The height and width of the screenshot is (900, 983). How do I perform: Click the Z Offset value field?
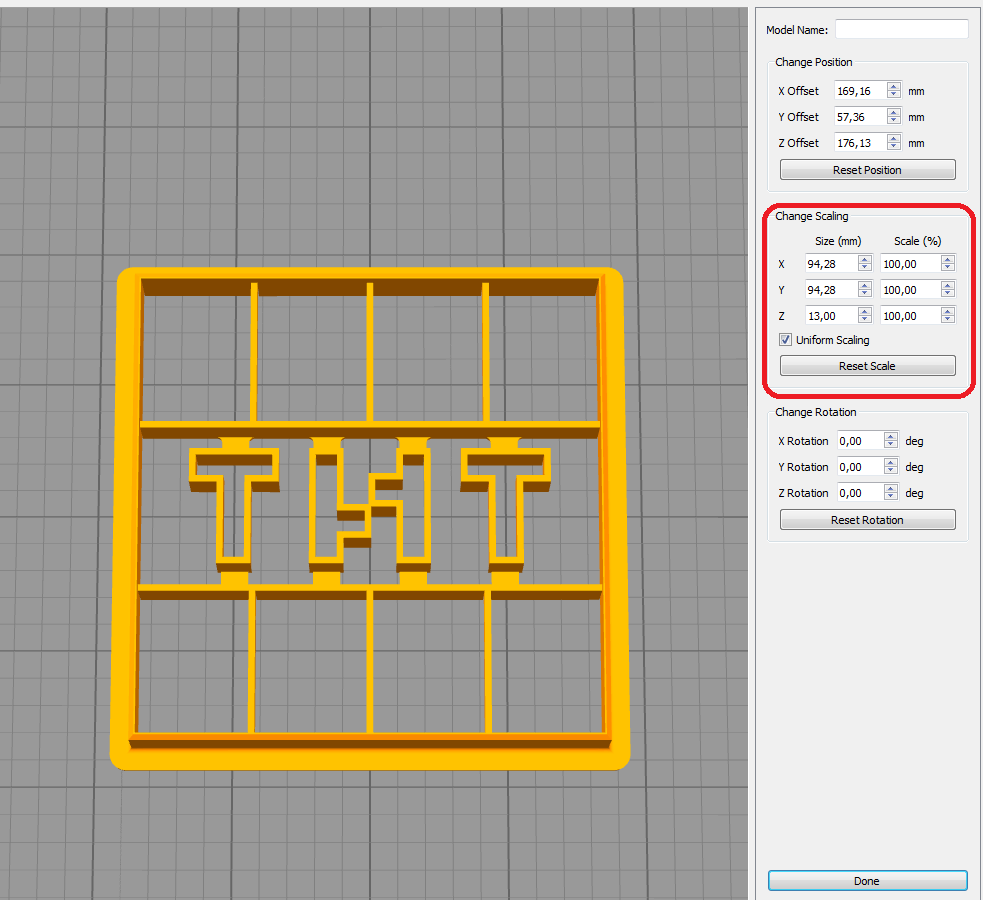click(x=860, y=143)
